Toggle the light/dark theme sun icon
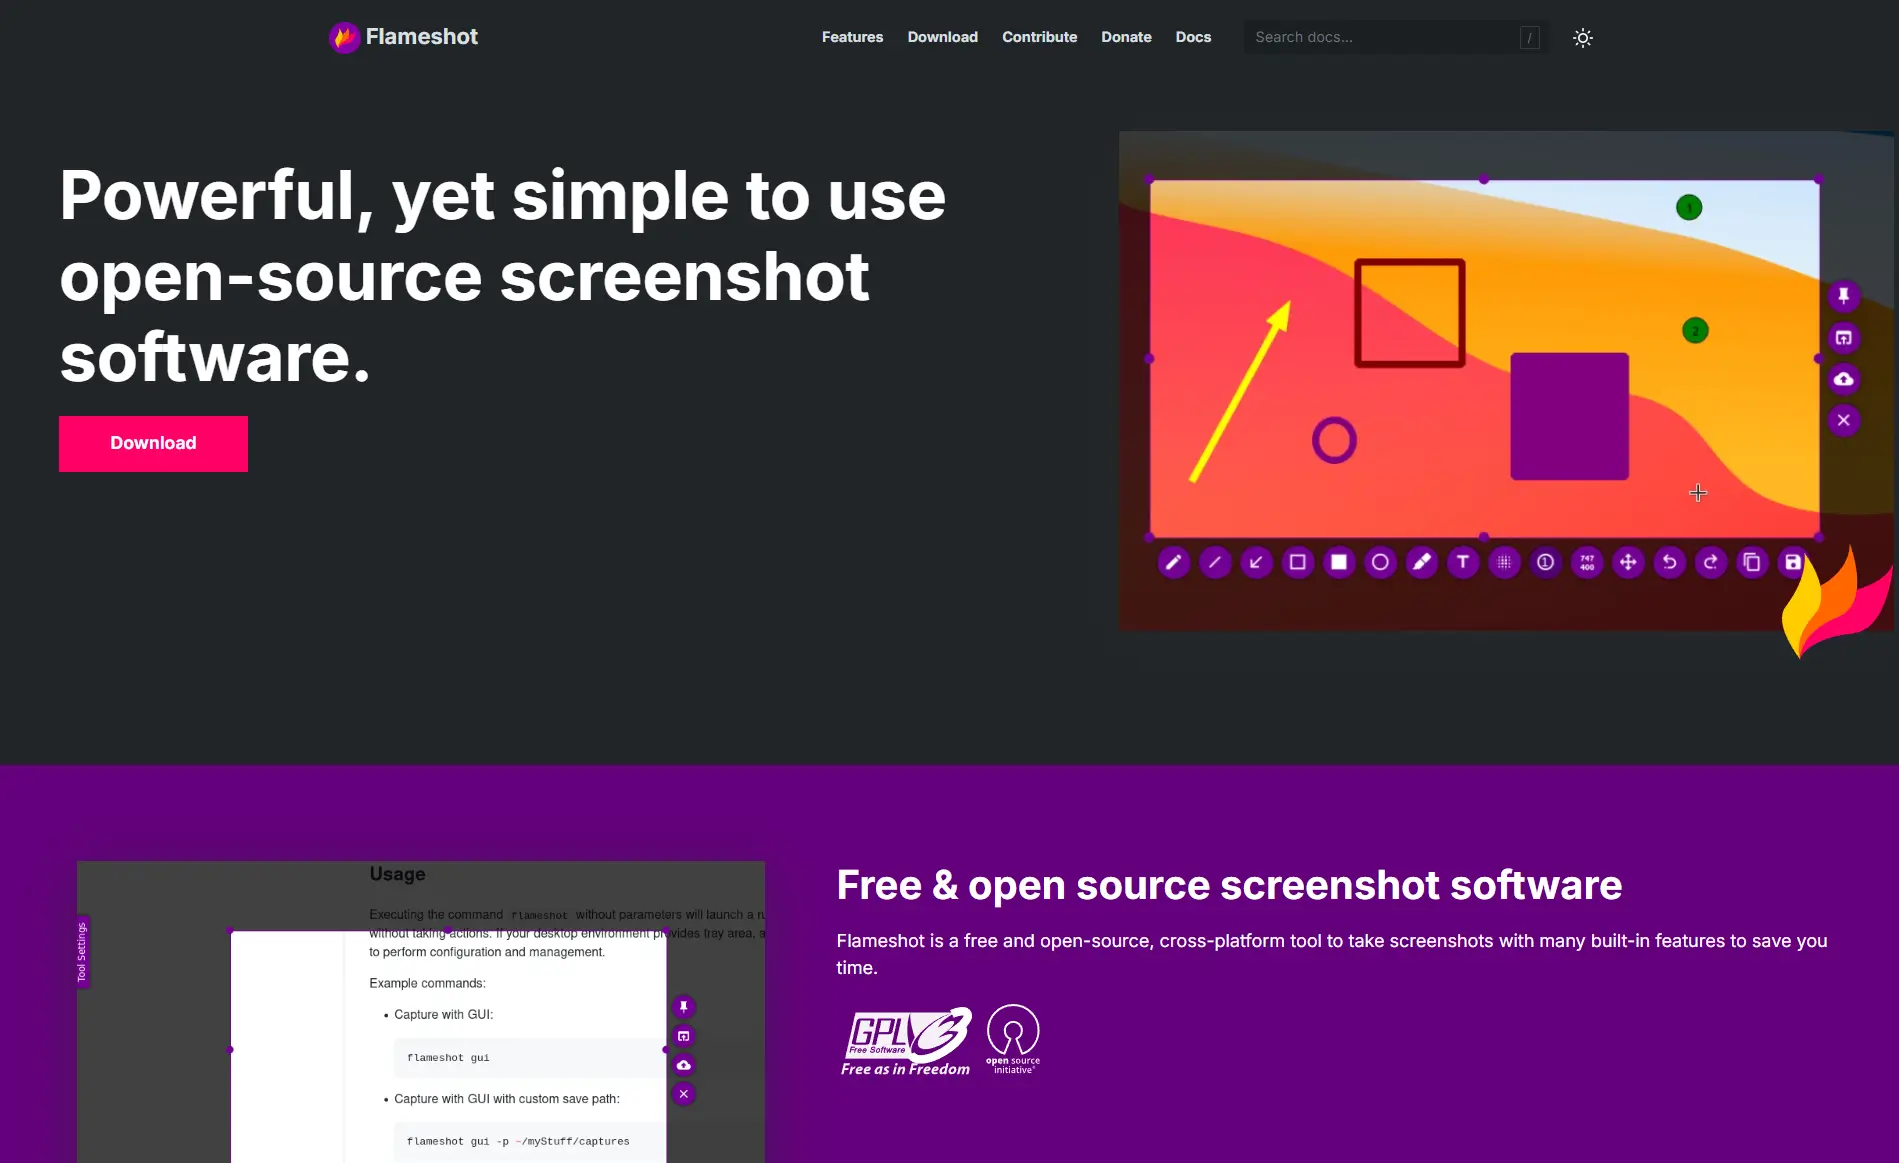This screenshot has width=1899, height=1163. 1582,38
